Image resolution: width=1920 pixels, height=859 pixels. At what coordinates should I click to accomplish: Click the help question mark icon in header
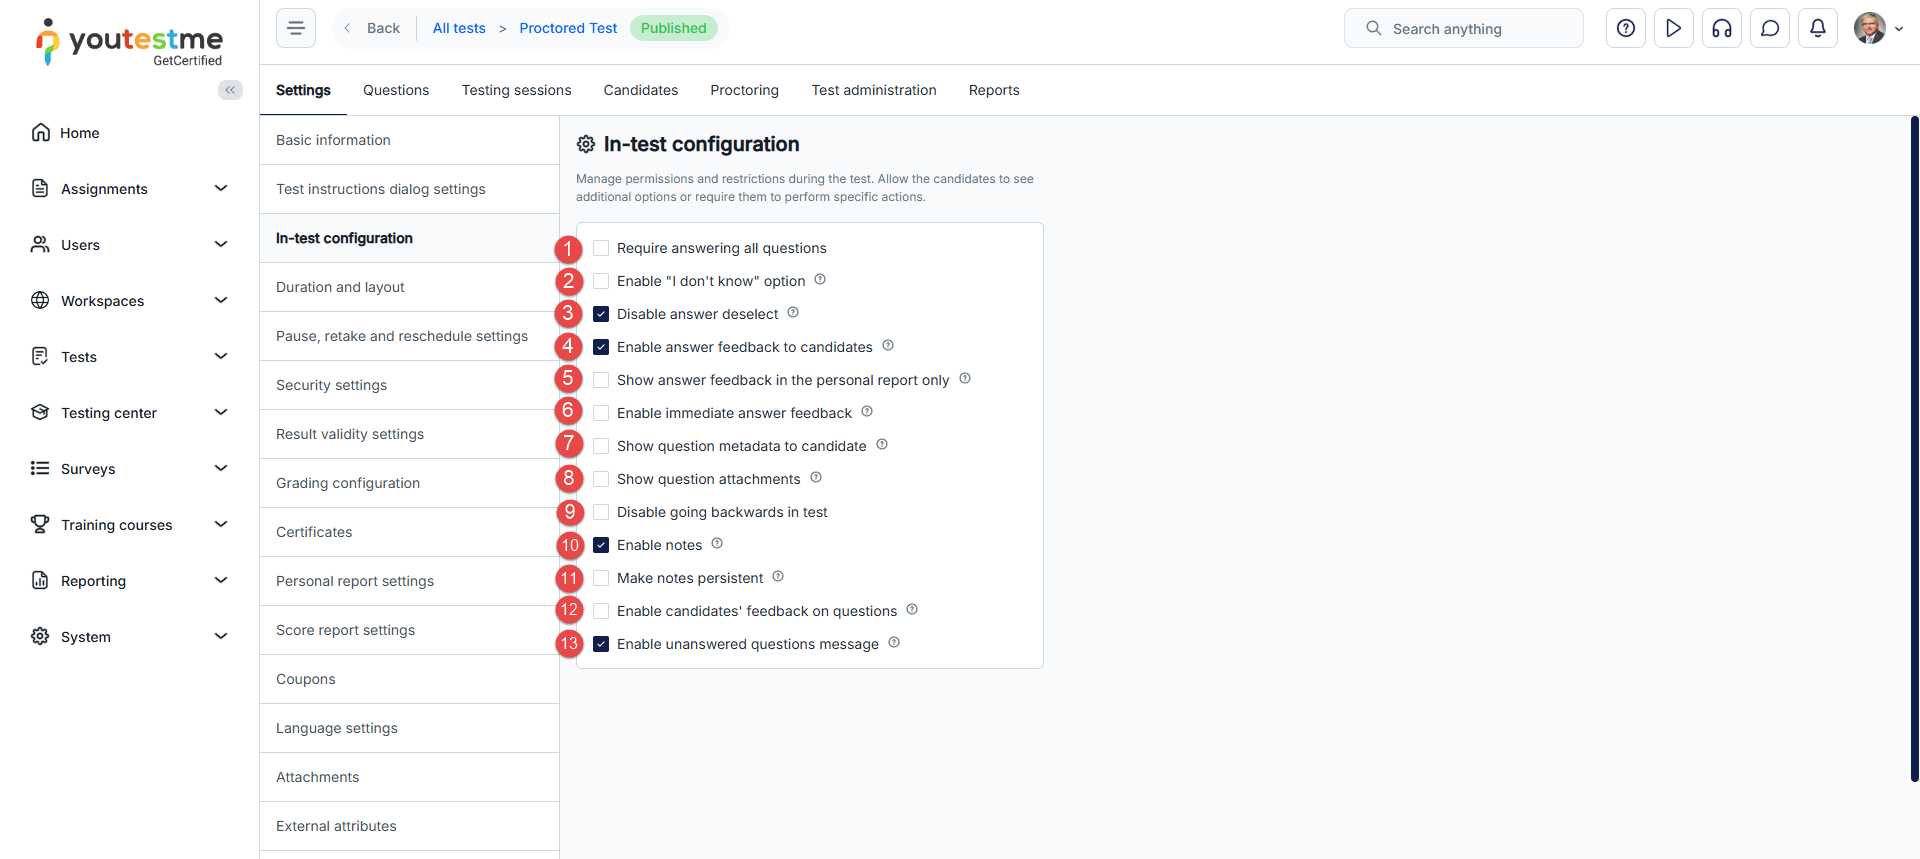(x=1626, y=28)
